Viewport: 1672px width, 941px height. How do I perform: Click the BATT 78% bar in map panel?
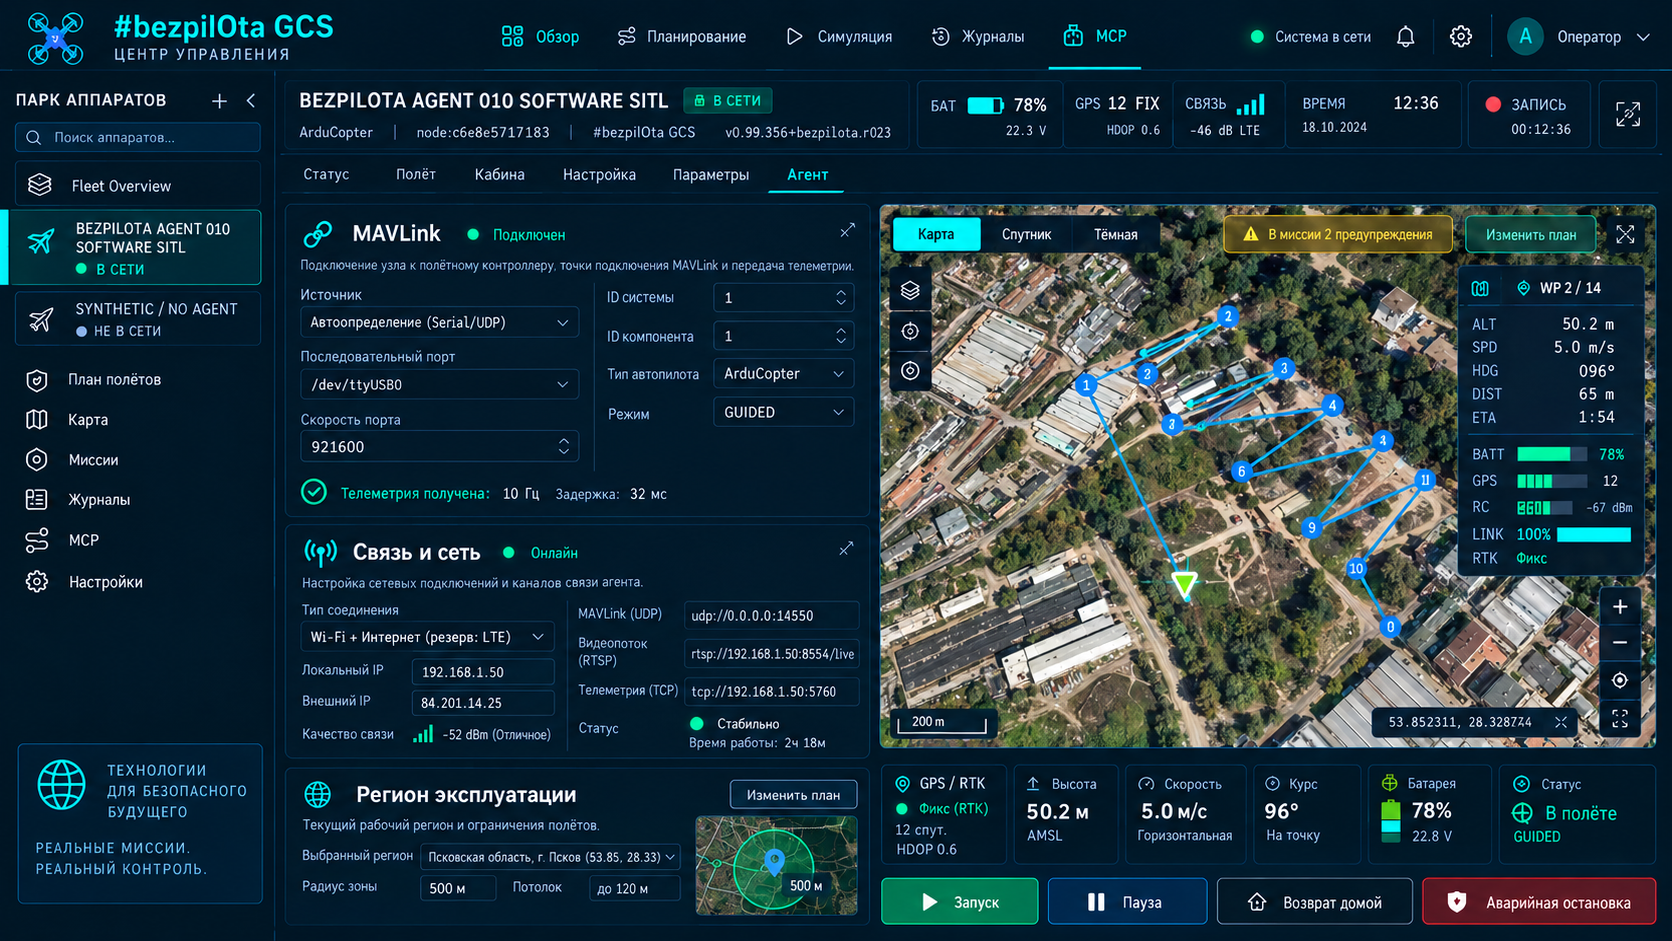[1551, 454]
